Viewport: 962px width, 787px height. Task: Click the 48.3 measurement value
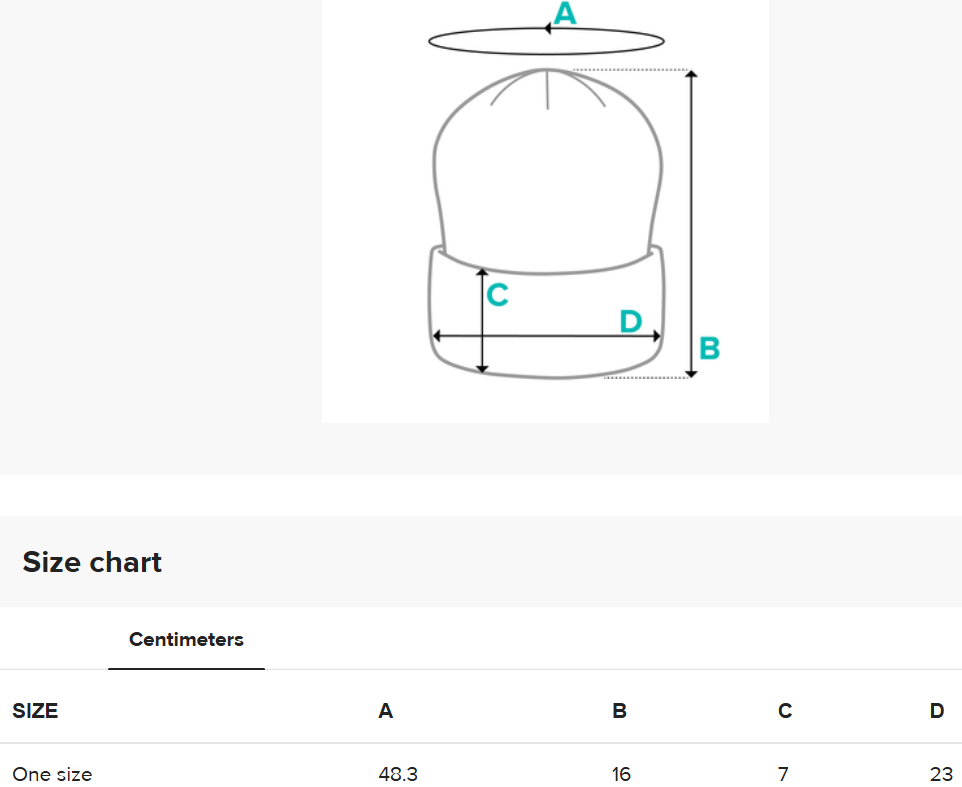tap(398, 774)
